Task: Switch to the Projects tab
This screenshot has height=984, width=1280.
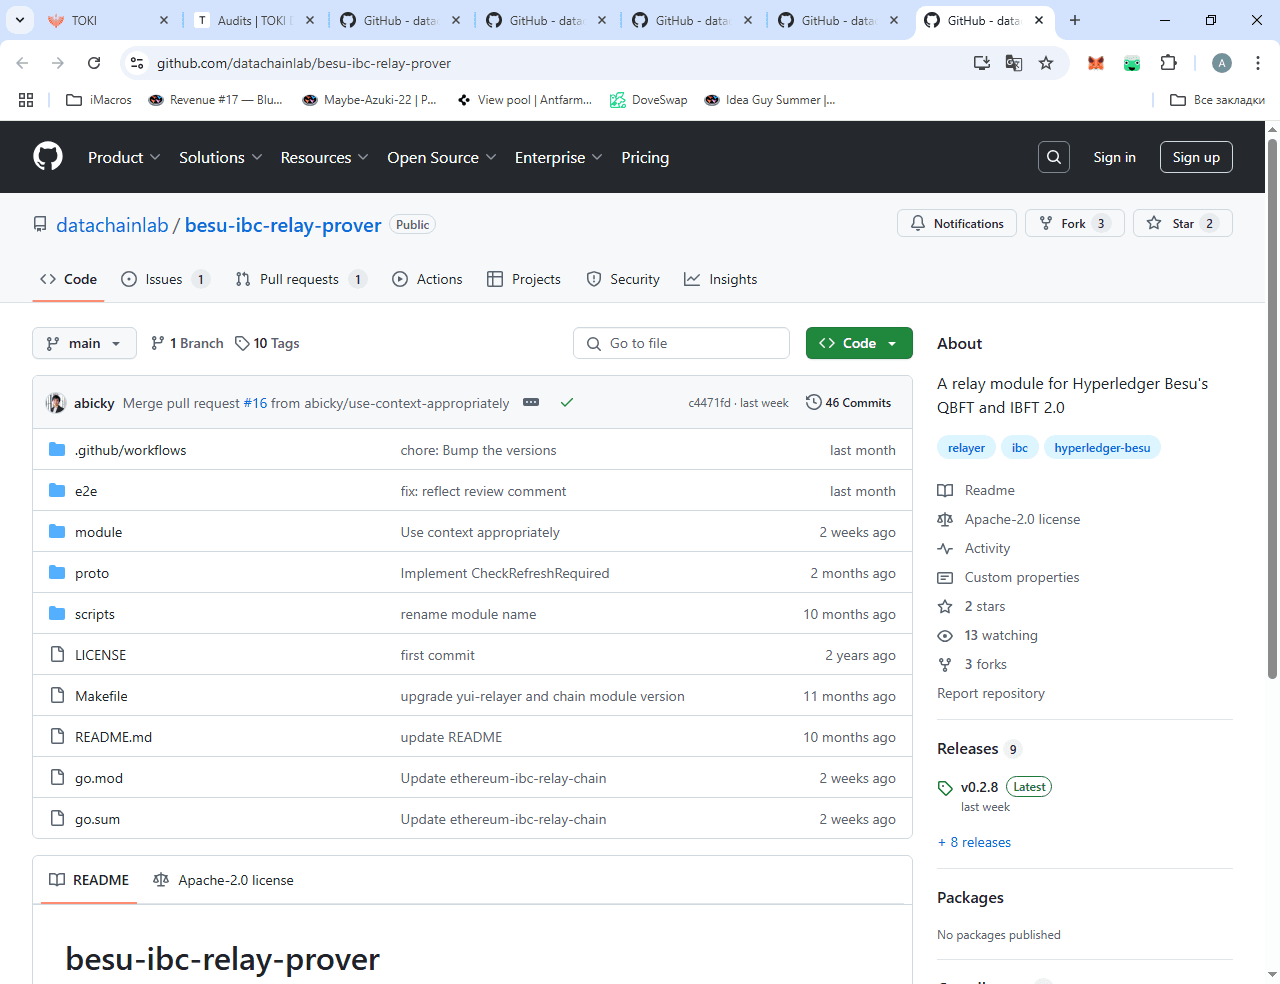Action: tap(523, 279)
